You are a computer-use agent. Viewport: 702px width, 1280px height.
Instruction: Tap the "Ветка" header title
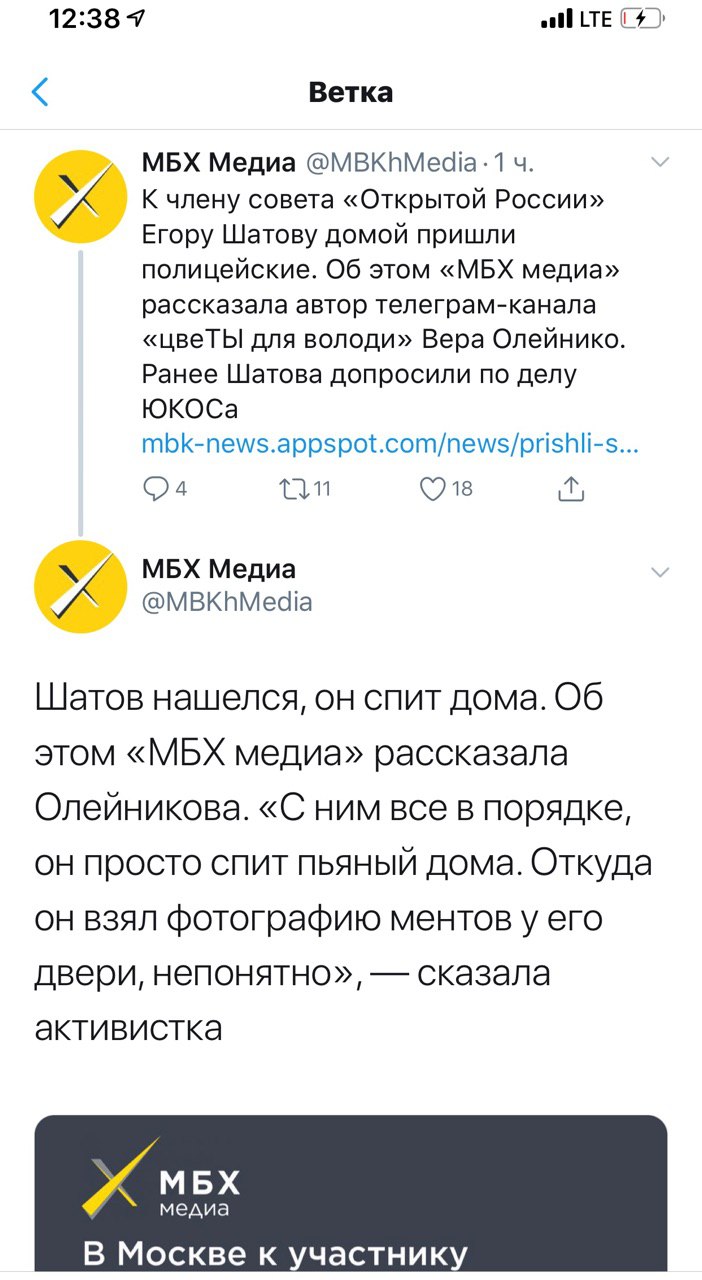351,93
